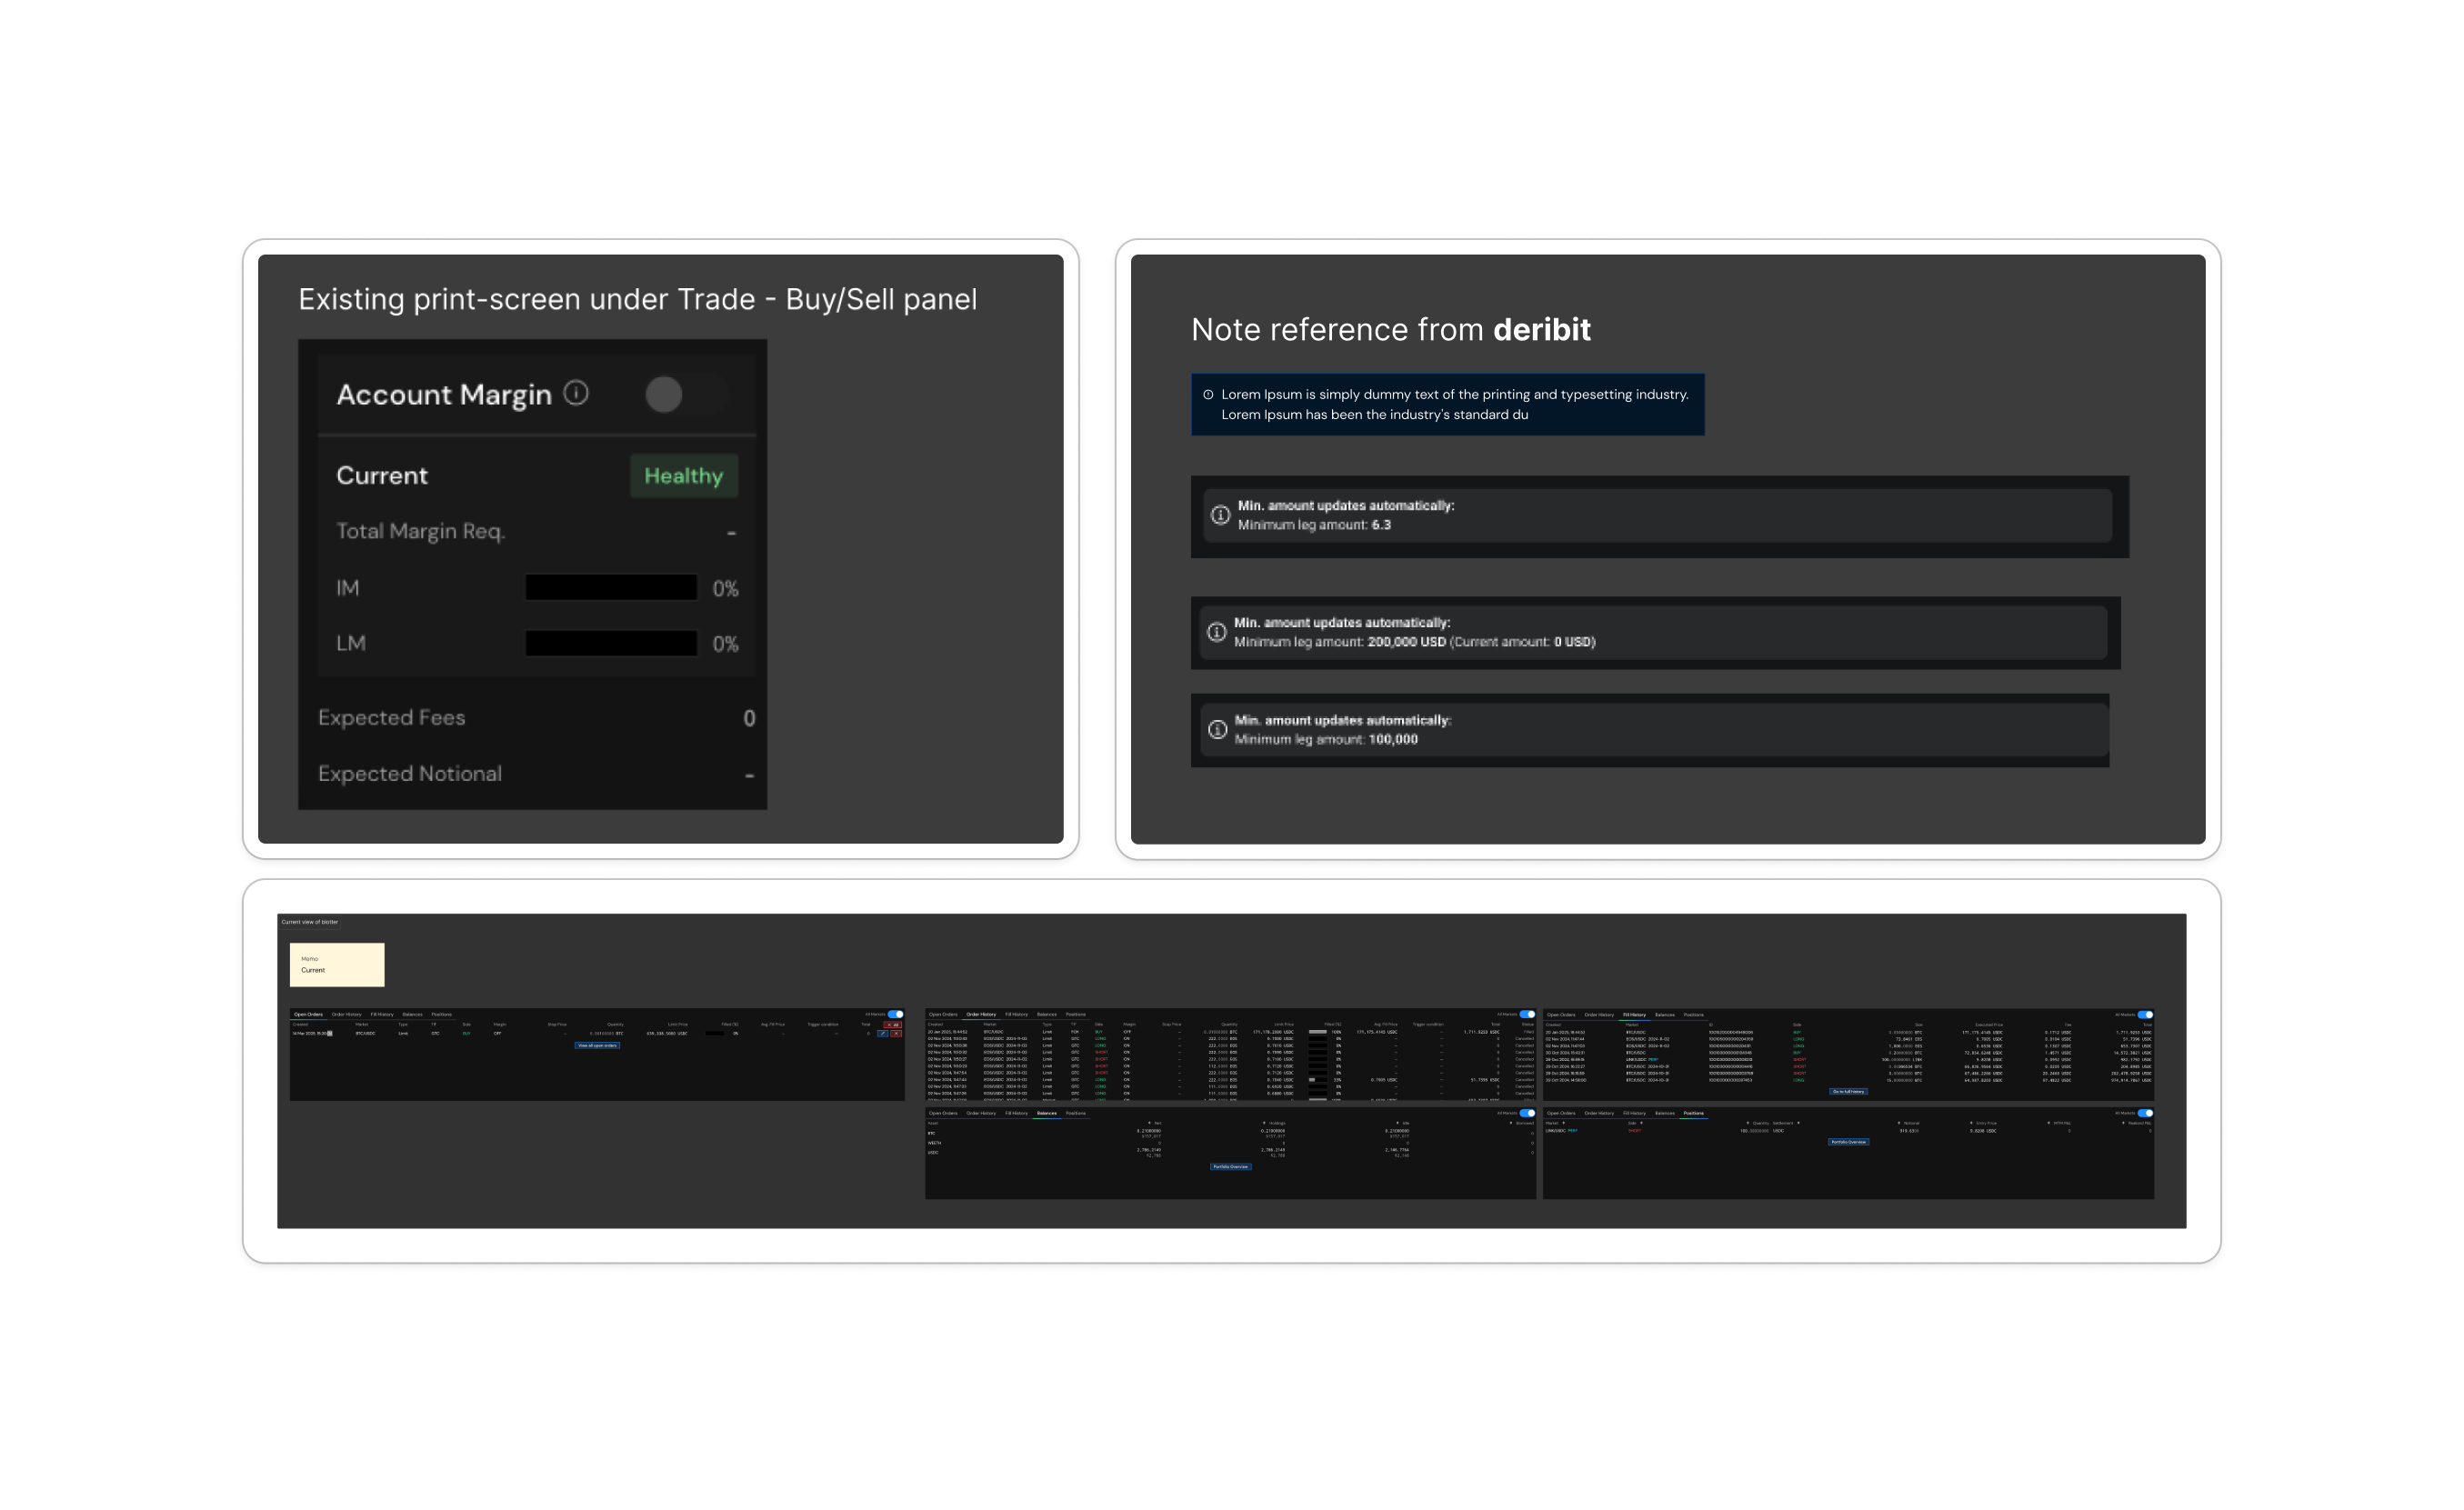The image size is (2464, 1510).
Task: Sort positions by the Notional column arrow
Action: 1898,1123
